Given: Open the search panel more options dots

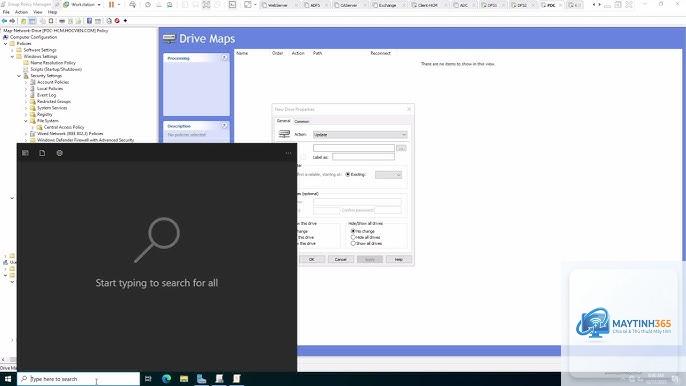Looking at the screenshot, I should [x=288, y=153].
